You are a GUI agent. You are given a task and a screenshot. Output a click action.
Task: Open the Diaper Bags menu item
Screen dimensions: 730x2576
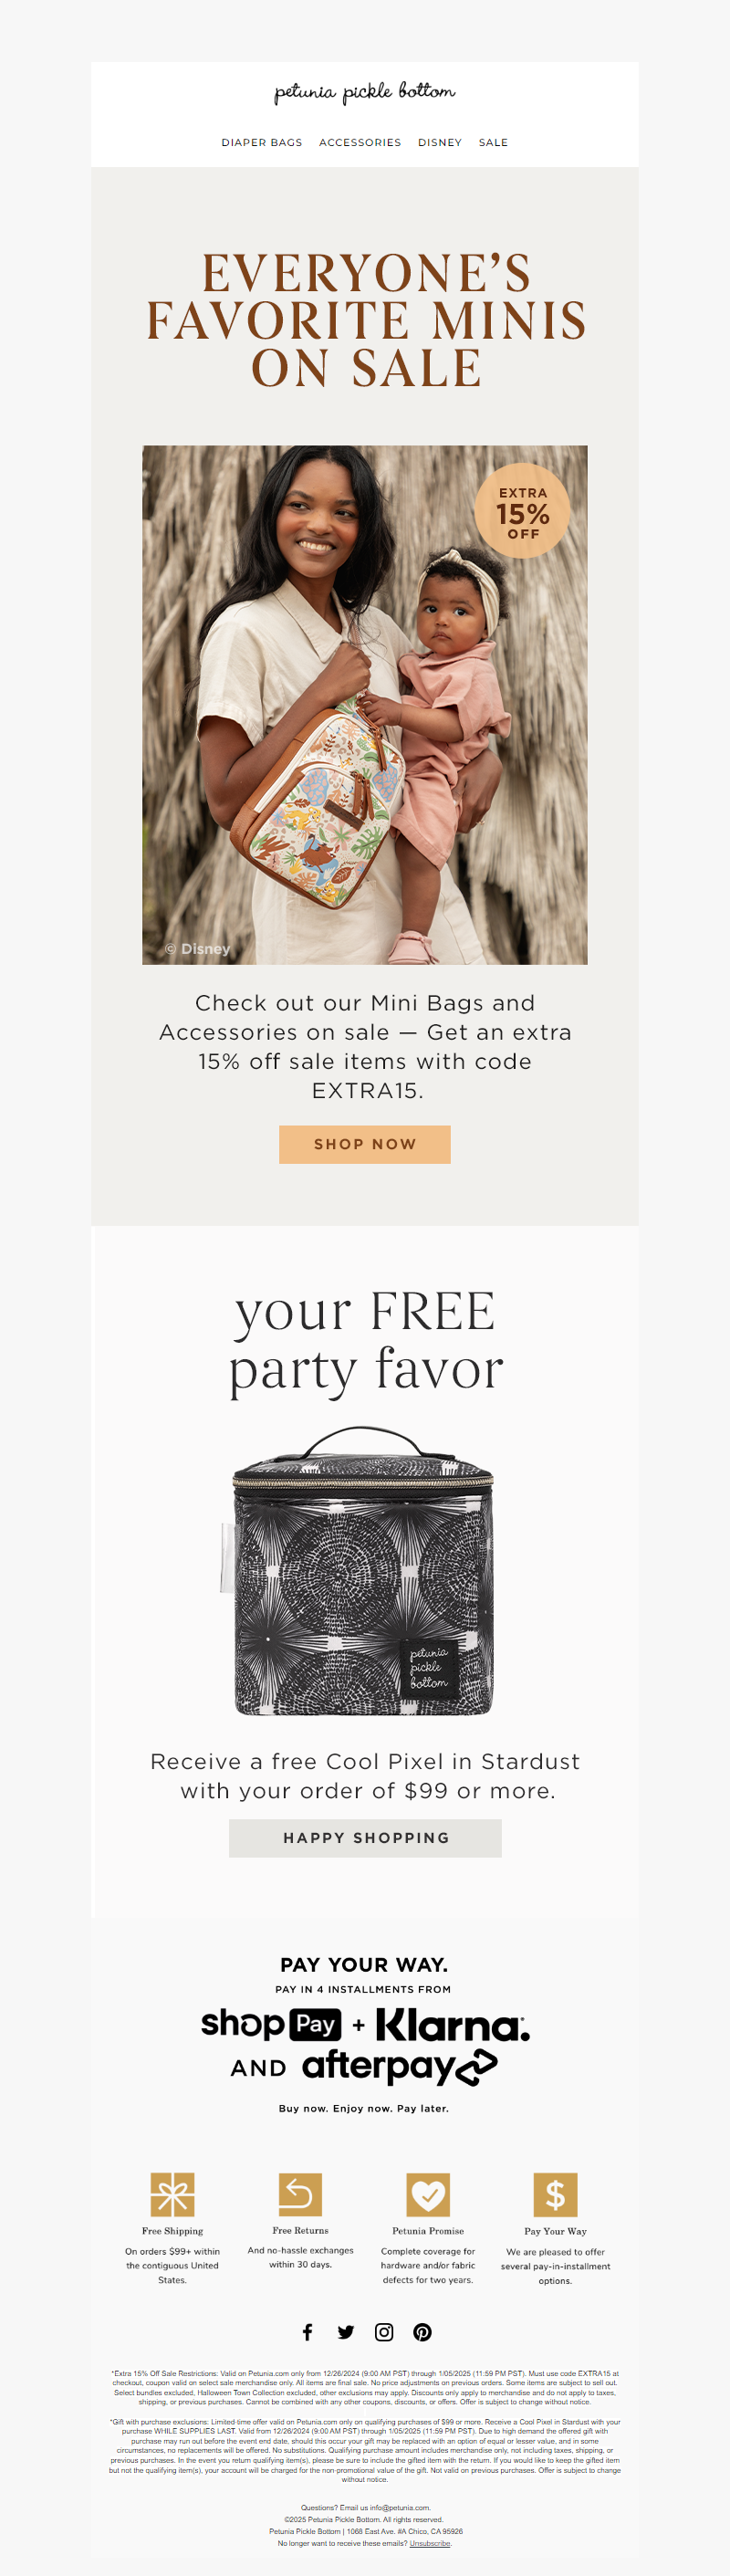coord(262,143)
